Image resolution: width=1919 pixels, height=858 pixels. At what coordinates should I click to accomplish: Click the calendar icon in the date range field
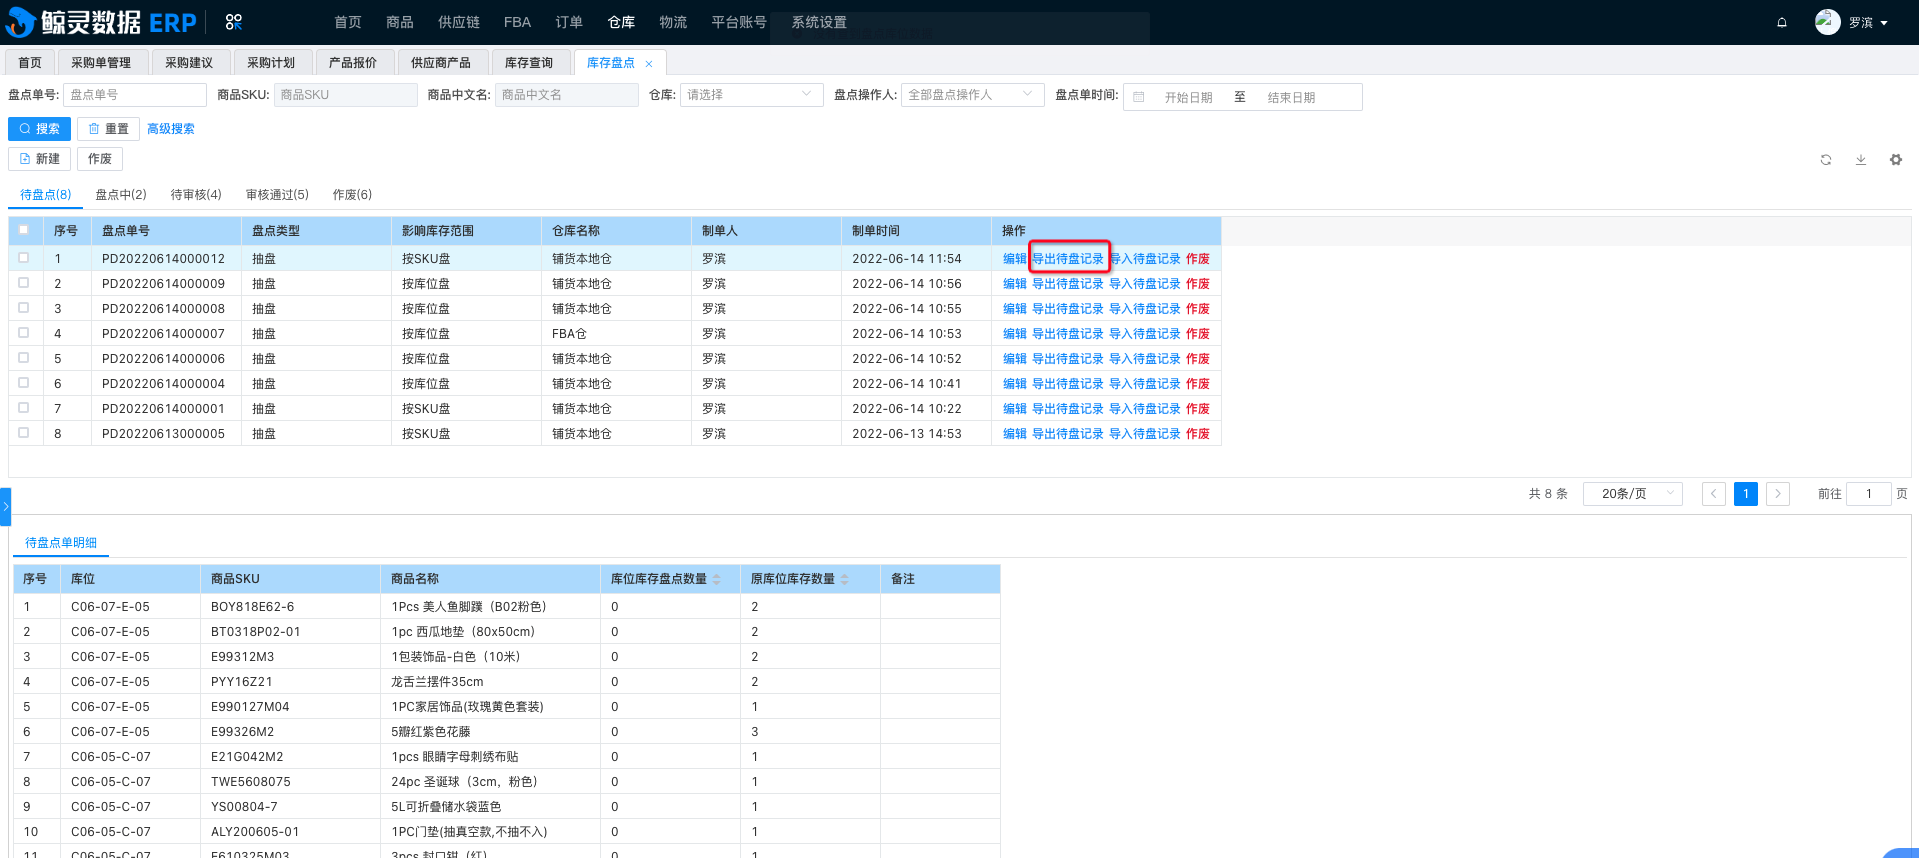pos(1138,97)
